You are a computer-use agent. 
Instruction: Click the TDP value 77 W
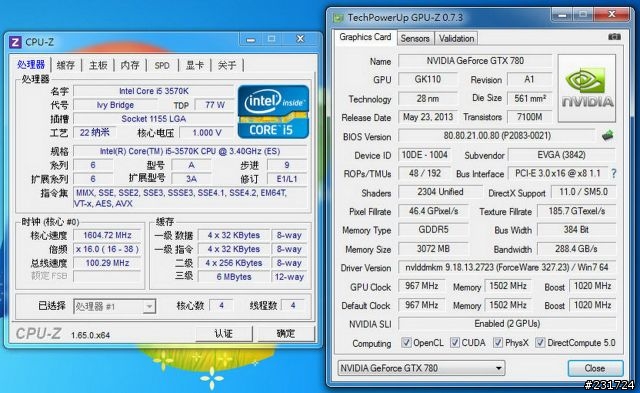(x=215, y=105)
